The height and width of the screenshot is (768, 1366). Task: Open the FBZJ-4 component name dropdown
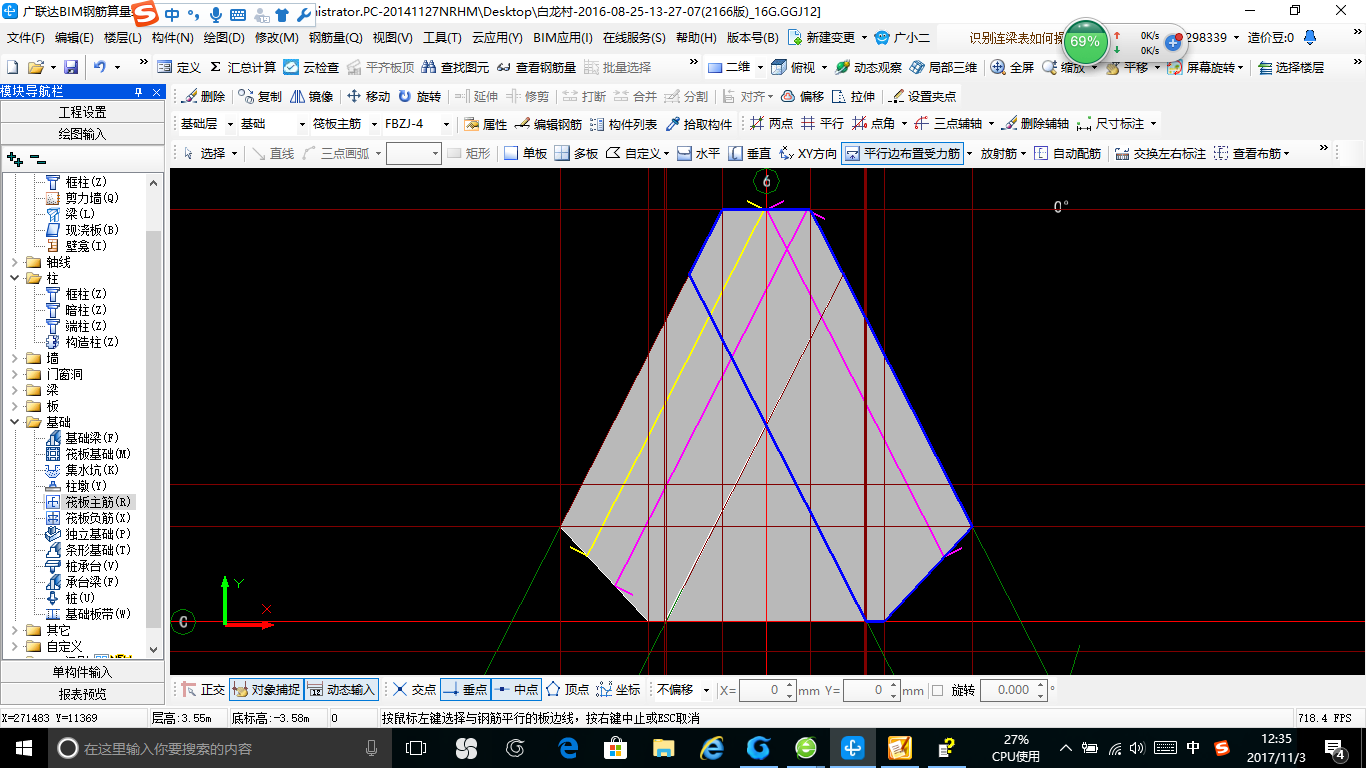coord(445,124)
